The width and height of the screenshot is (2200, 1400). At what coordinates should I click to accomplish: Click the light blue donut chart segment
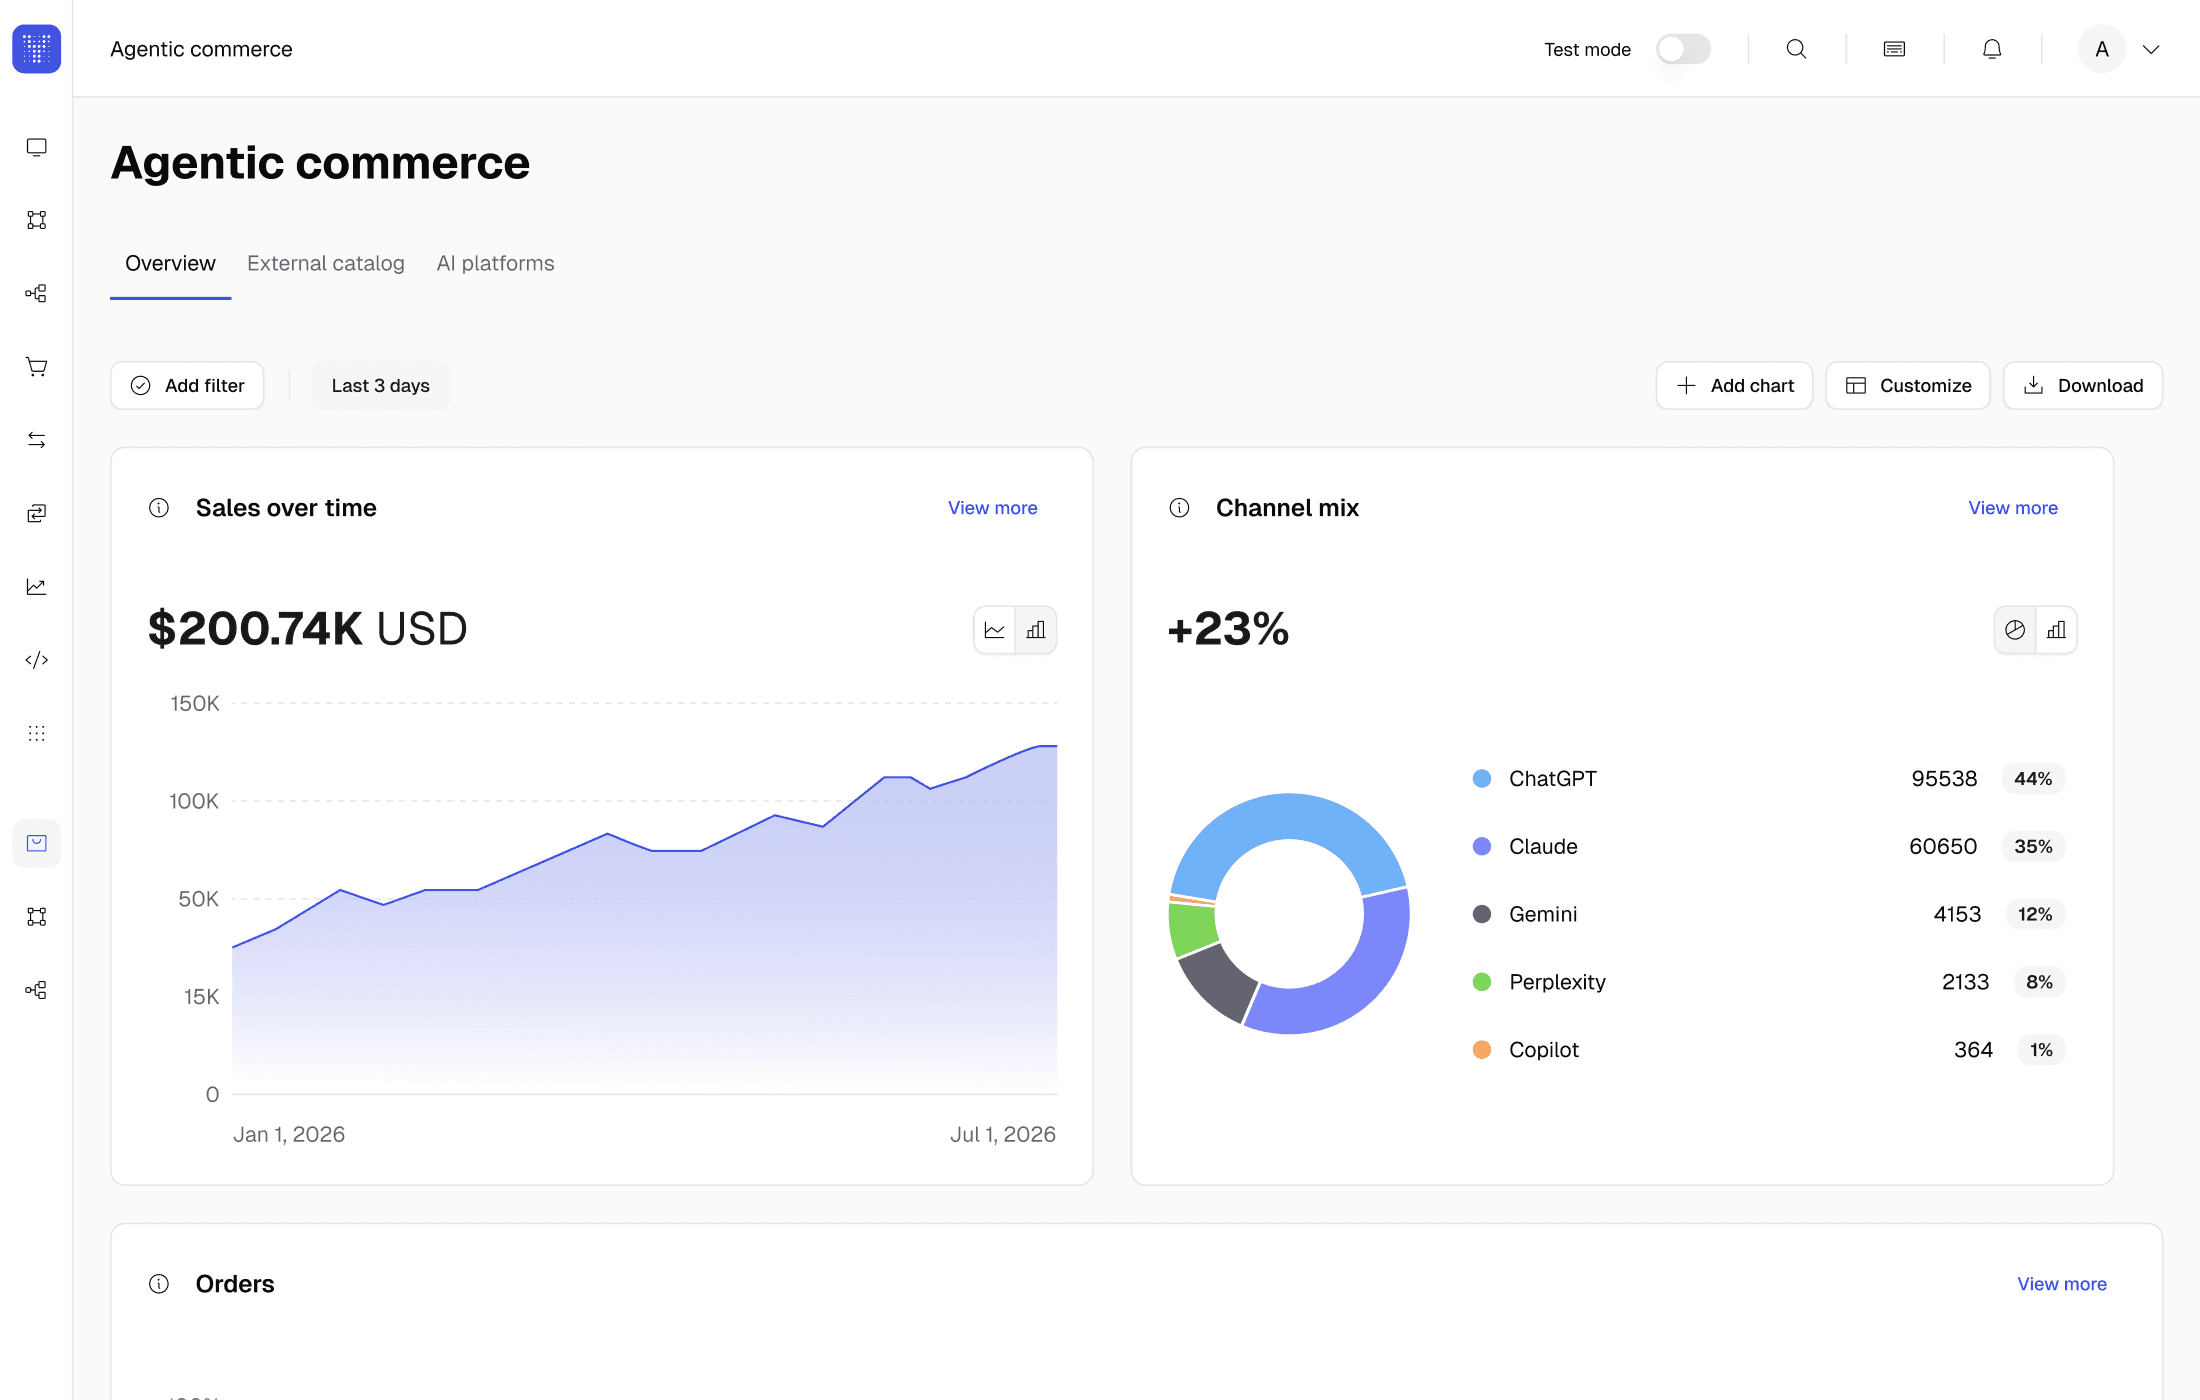1288,816
